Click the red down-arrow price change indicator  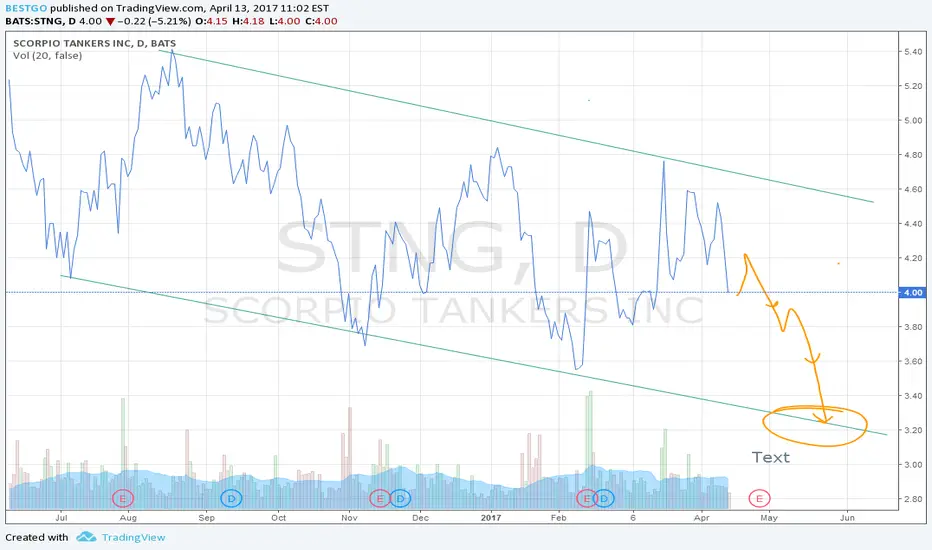[110, 22]
